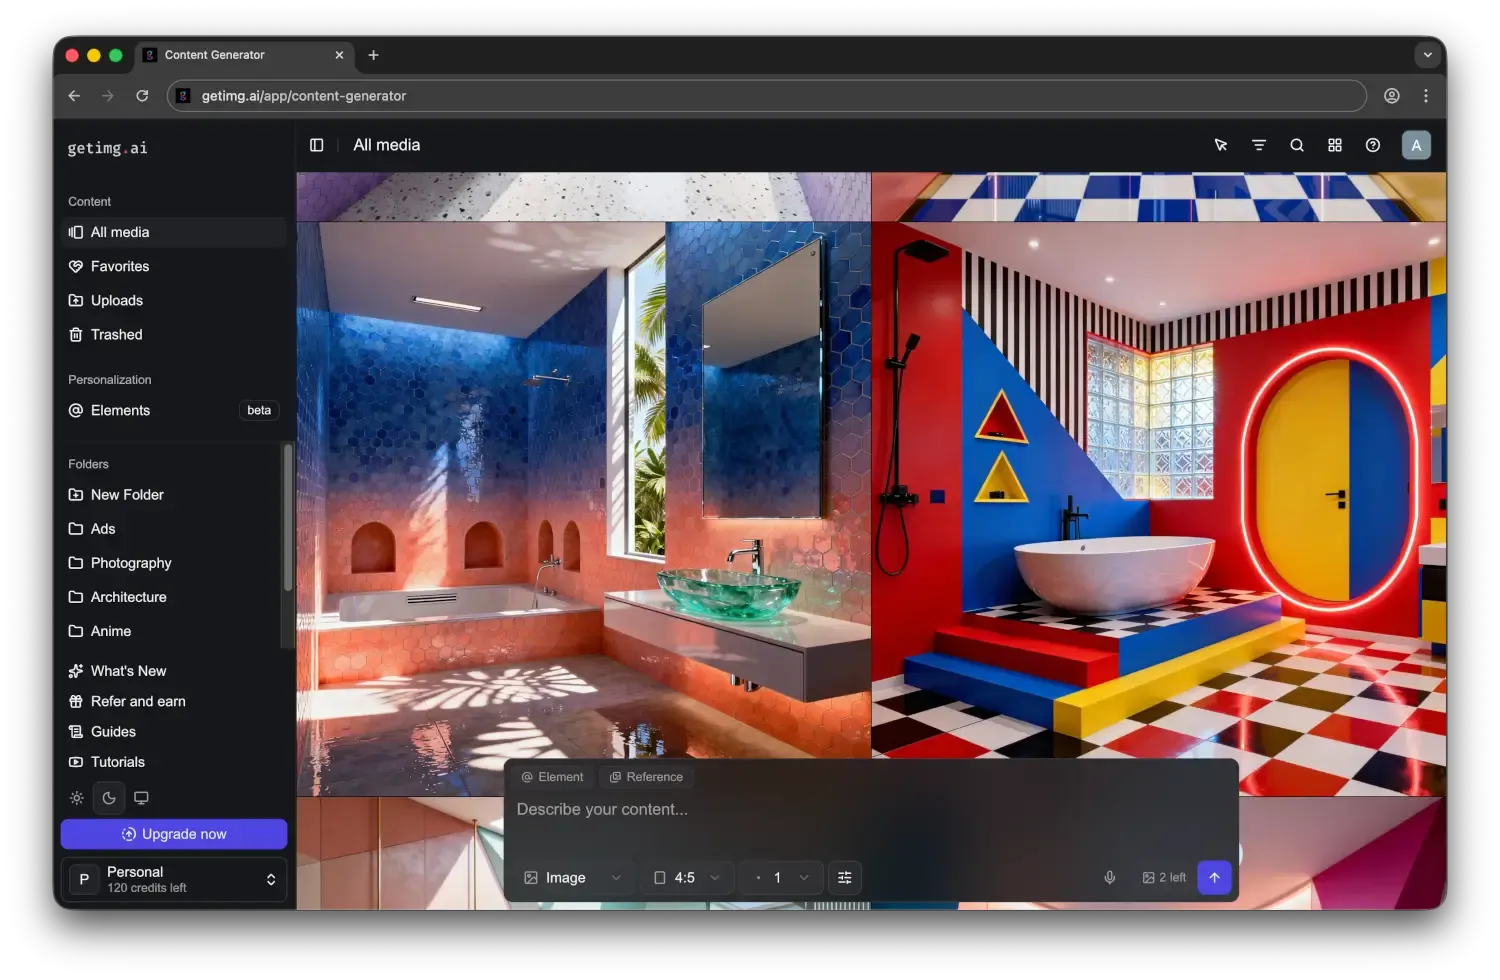The image size is (1500, 980).
Task: Open the grid layout view icon
Action: 1335,145
